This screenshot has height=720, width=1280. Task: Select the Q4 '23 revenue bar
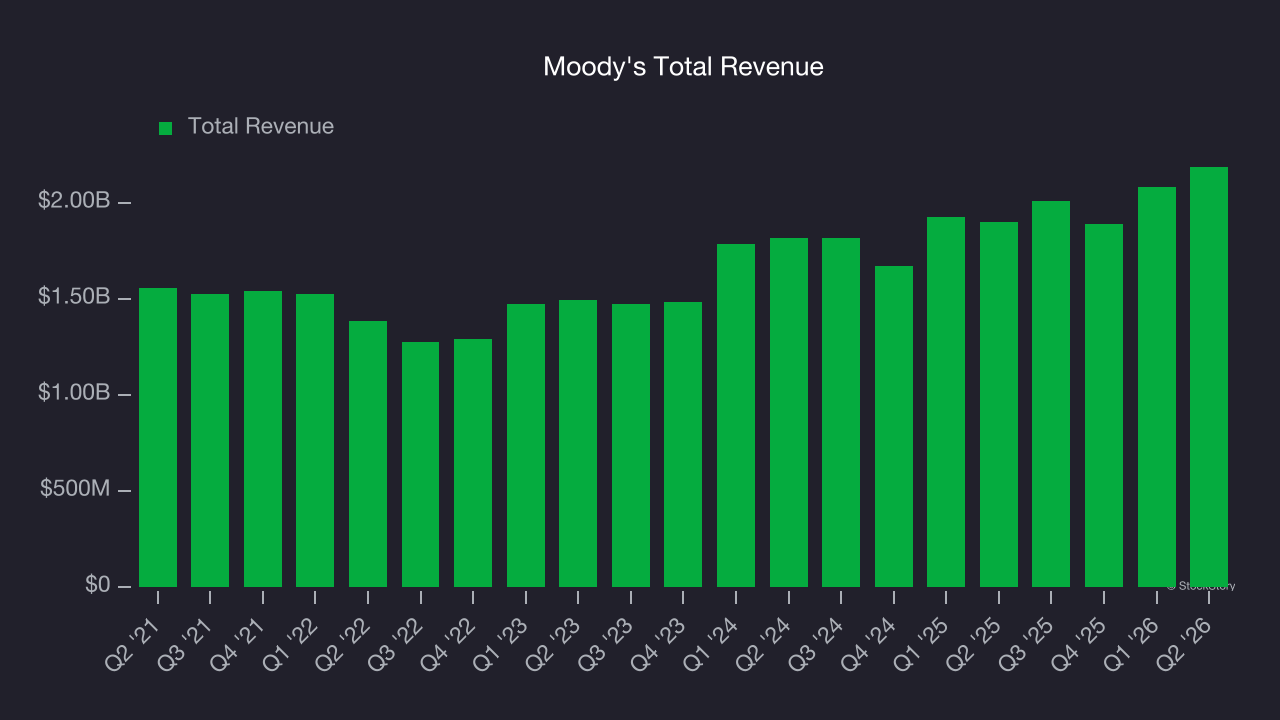click(683, 444)
